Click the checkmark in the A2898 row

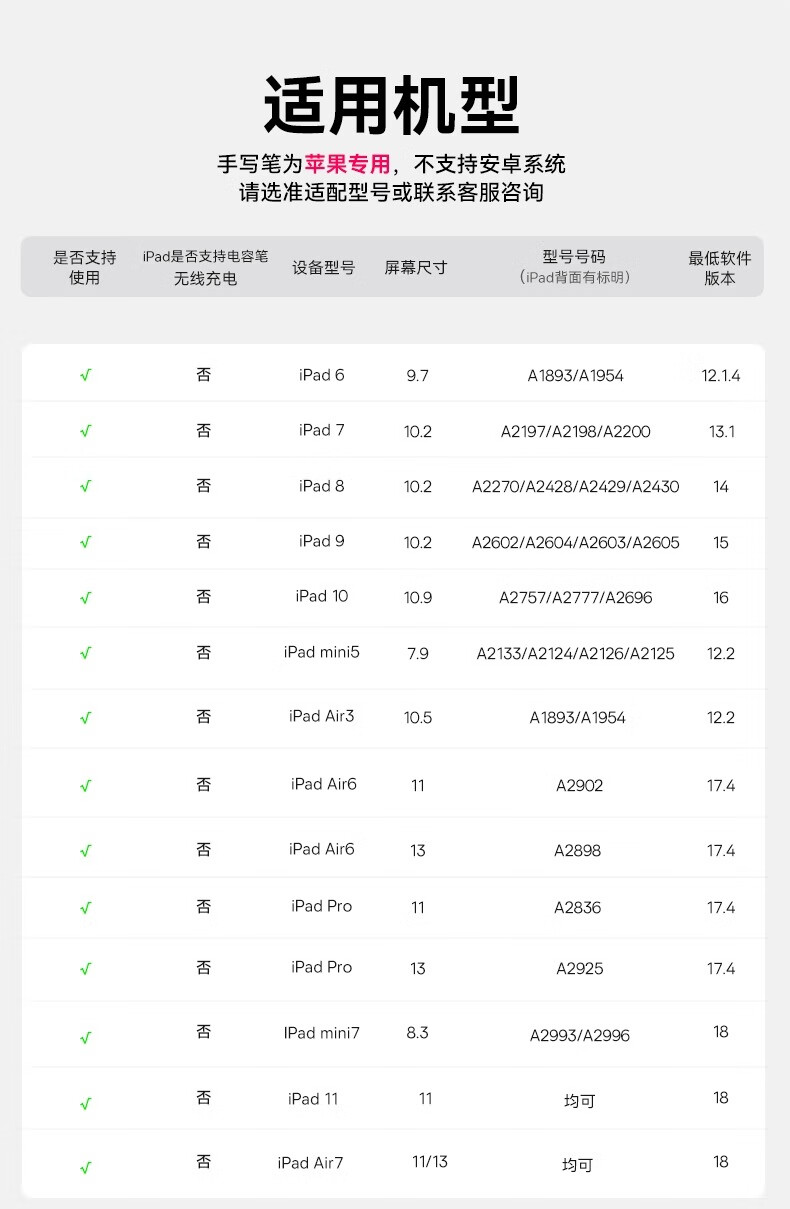coord(85,851)
